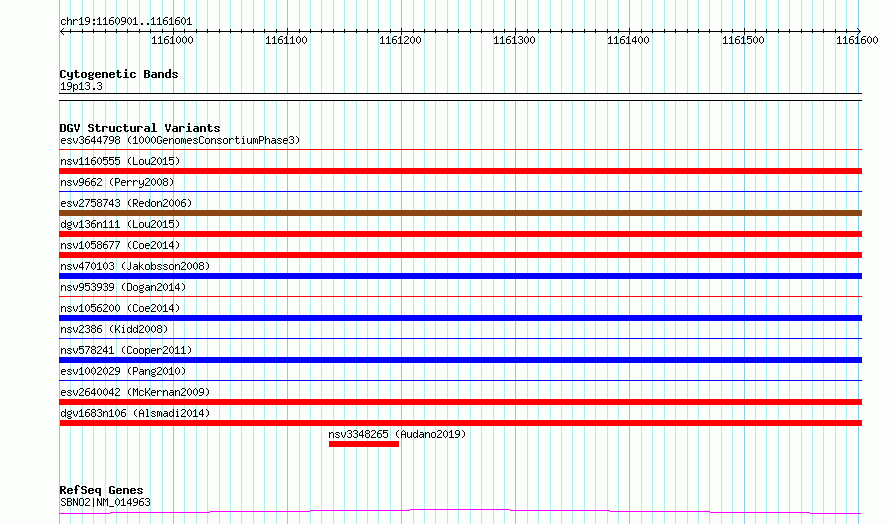This screenshot has width=890, height=524.
Task: Open variant nsv3348265 (Audano2019) label
Action: coord(397,434)
